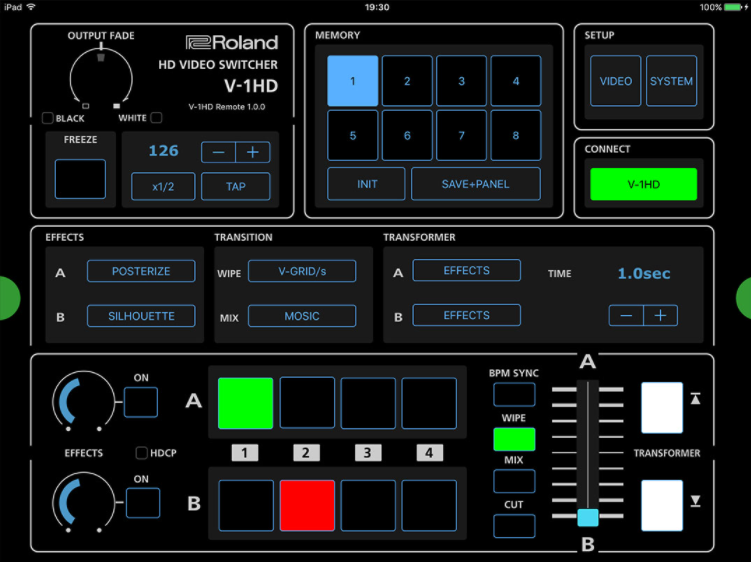
Task: Tap the upper TRANSFORMER pad
Action: [x=662, y=408]
